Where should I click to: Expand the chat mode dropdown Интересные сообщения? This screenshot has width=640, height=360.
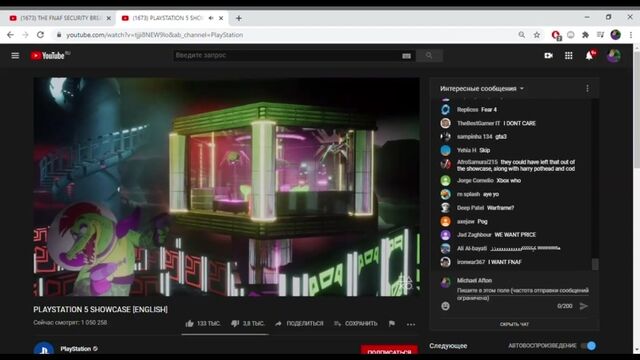pos(482,89)
